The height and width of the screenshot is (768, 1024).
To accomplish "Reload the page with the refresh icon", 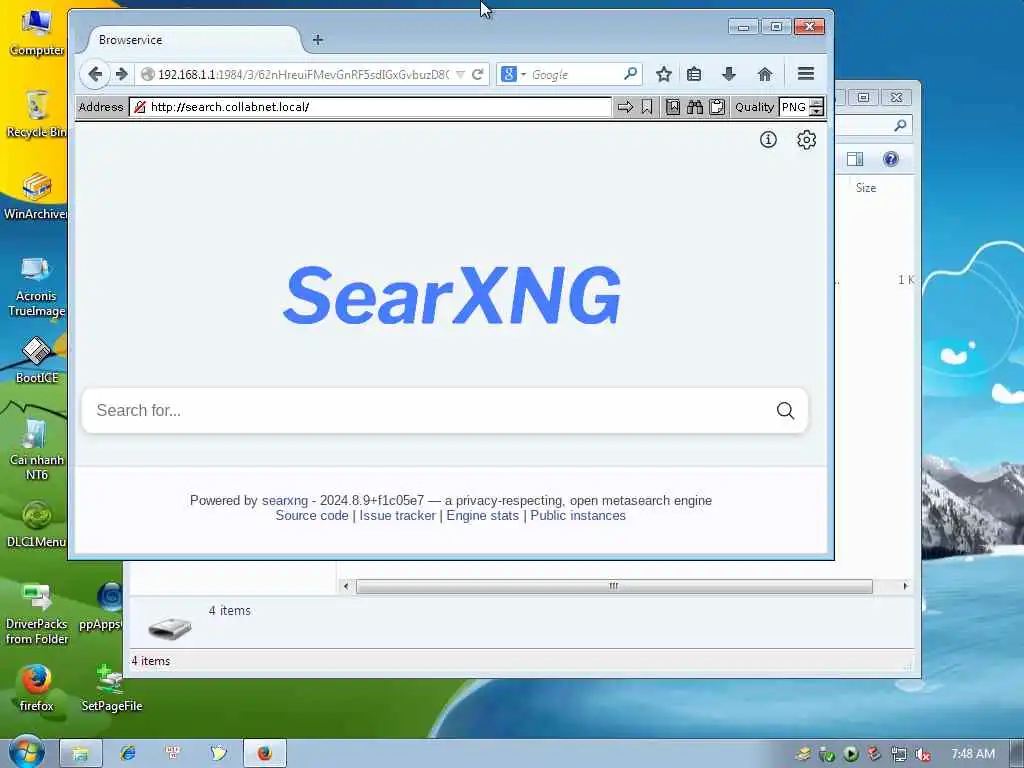I will [477, 74].
